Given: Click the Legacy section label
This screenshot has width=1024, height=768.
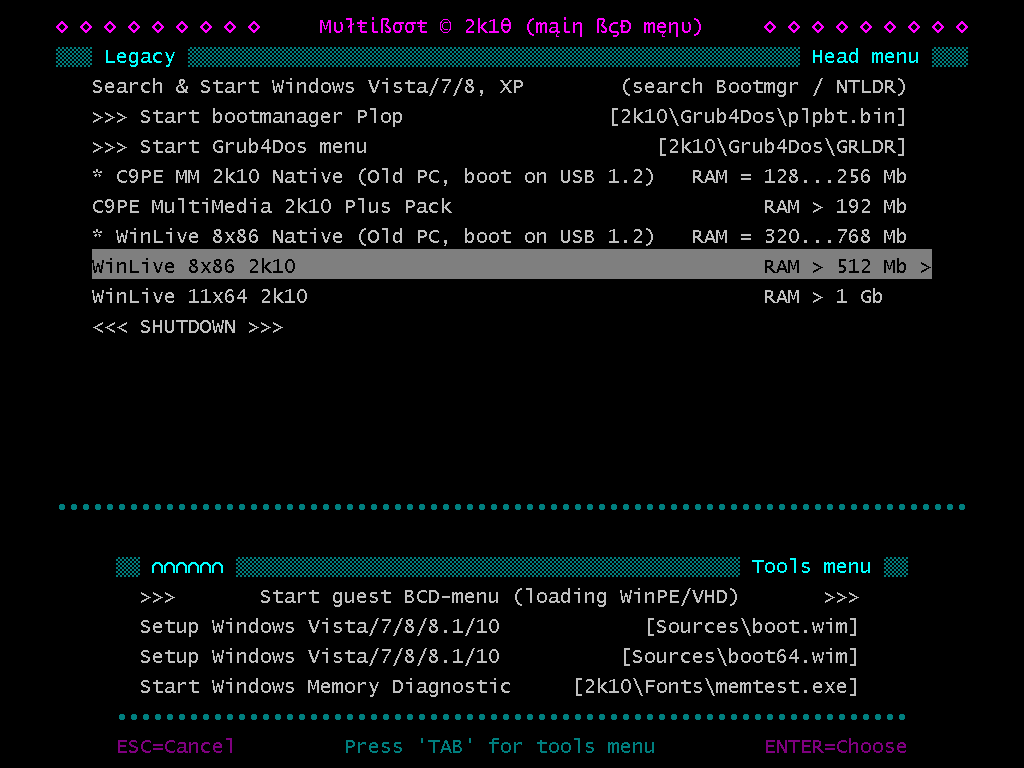Looking at the screenshot, I should click(x=140, y=57).
